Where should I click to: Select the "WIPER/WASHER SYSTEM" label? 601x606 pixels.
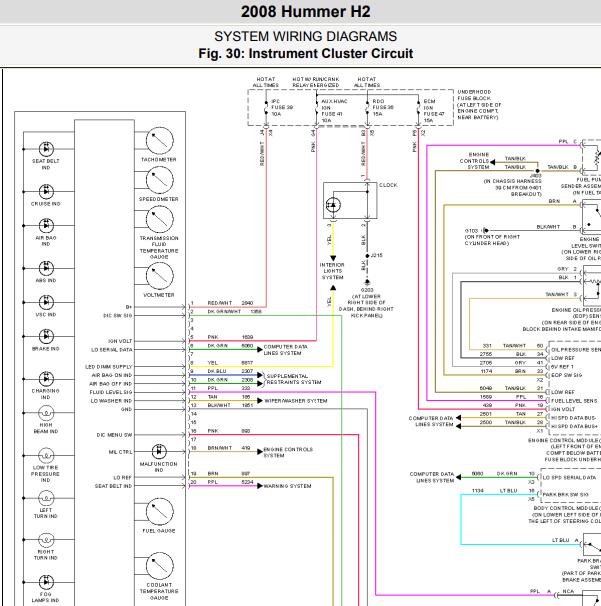point(296,401)
